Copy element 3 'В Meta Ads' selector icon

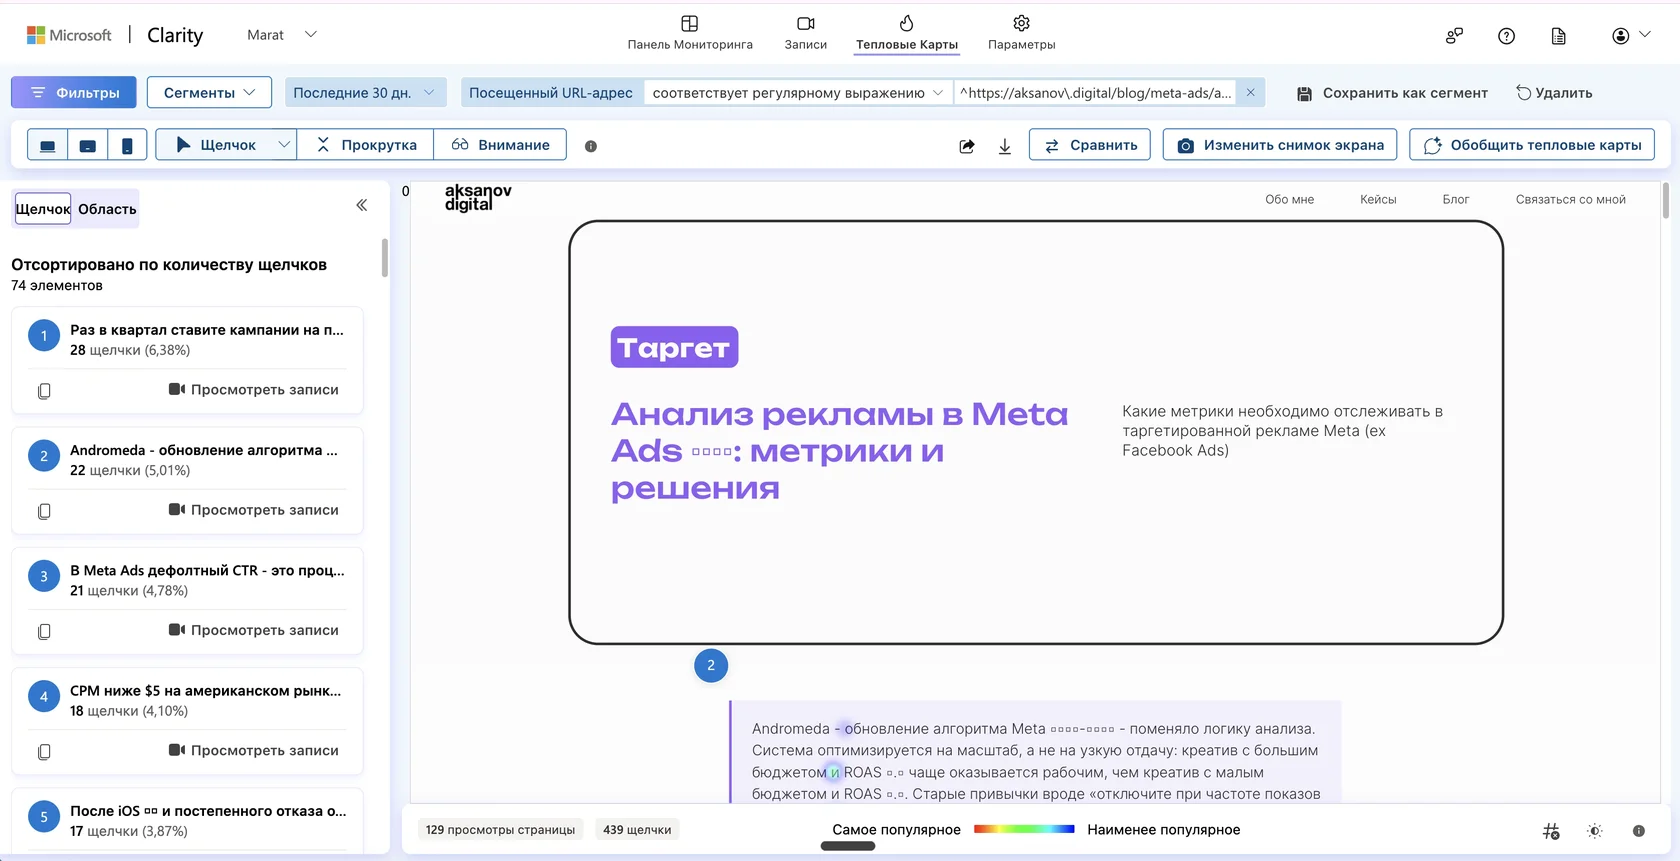point(44,631)
